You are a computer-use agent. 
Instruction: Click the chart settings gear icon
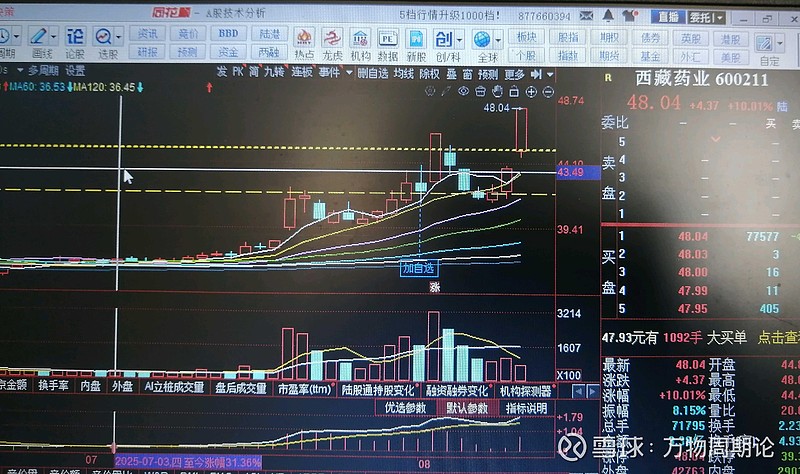430,91
